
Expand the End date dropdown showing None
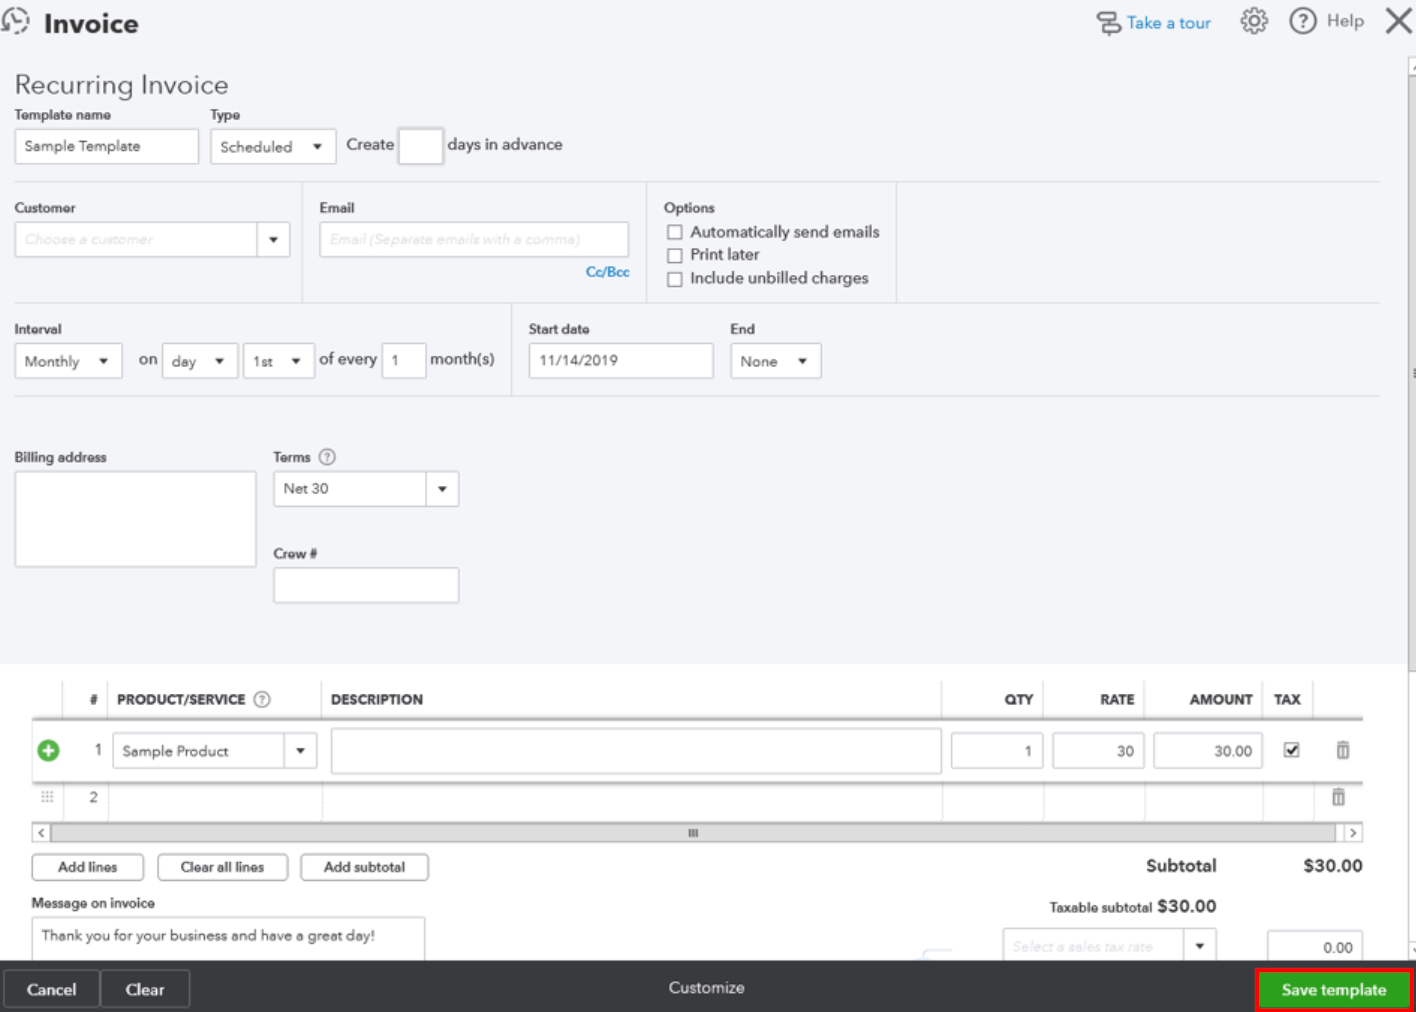802,360
